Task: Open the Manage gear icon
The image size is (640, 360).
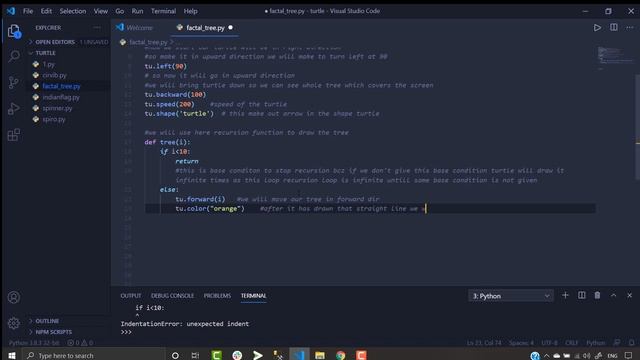Action: coord(13,323)
